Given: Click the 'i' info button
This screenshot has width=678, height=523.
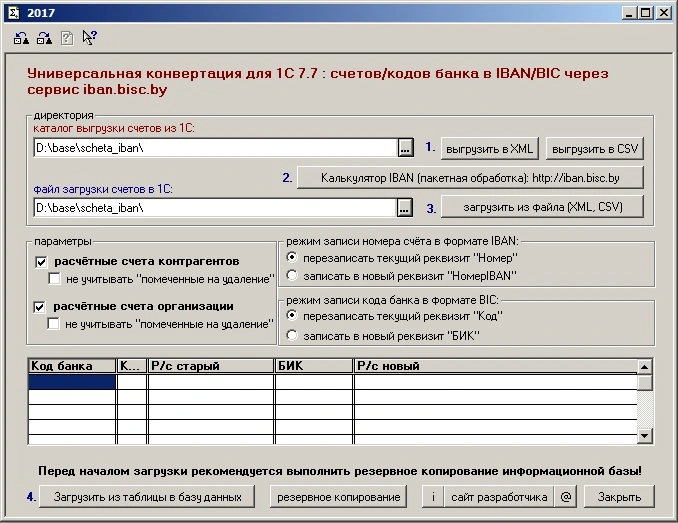Looking at the screenshot, I should [x=432, y=496].
